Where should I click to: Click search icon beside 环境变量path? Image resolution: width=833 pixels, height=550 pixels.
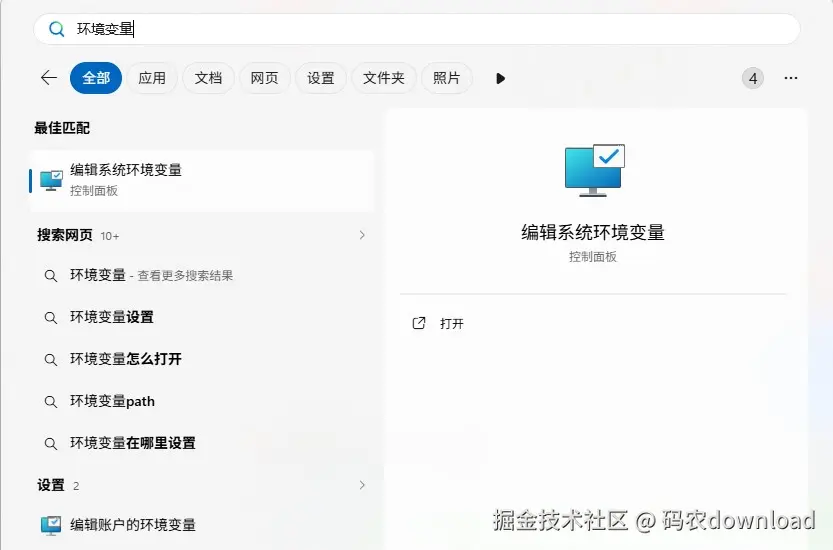(50, 402)
